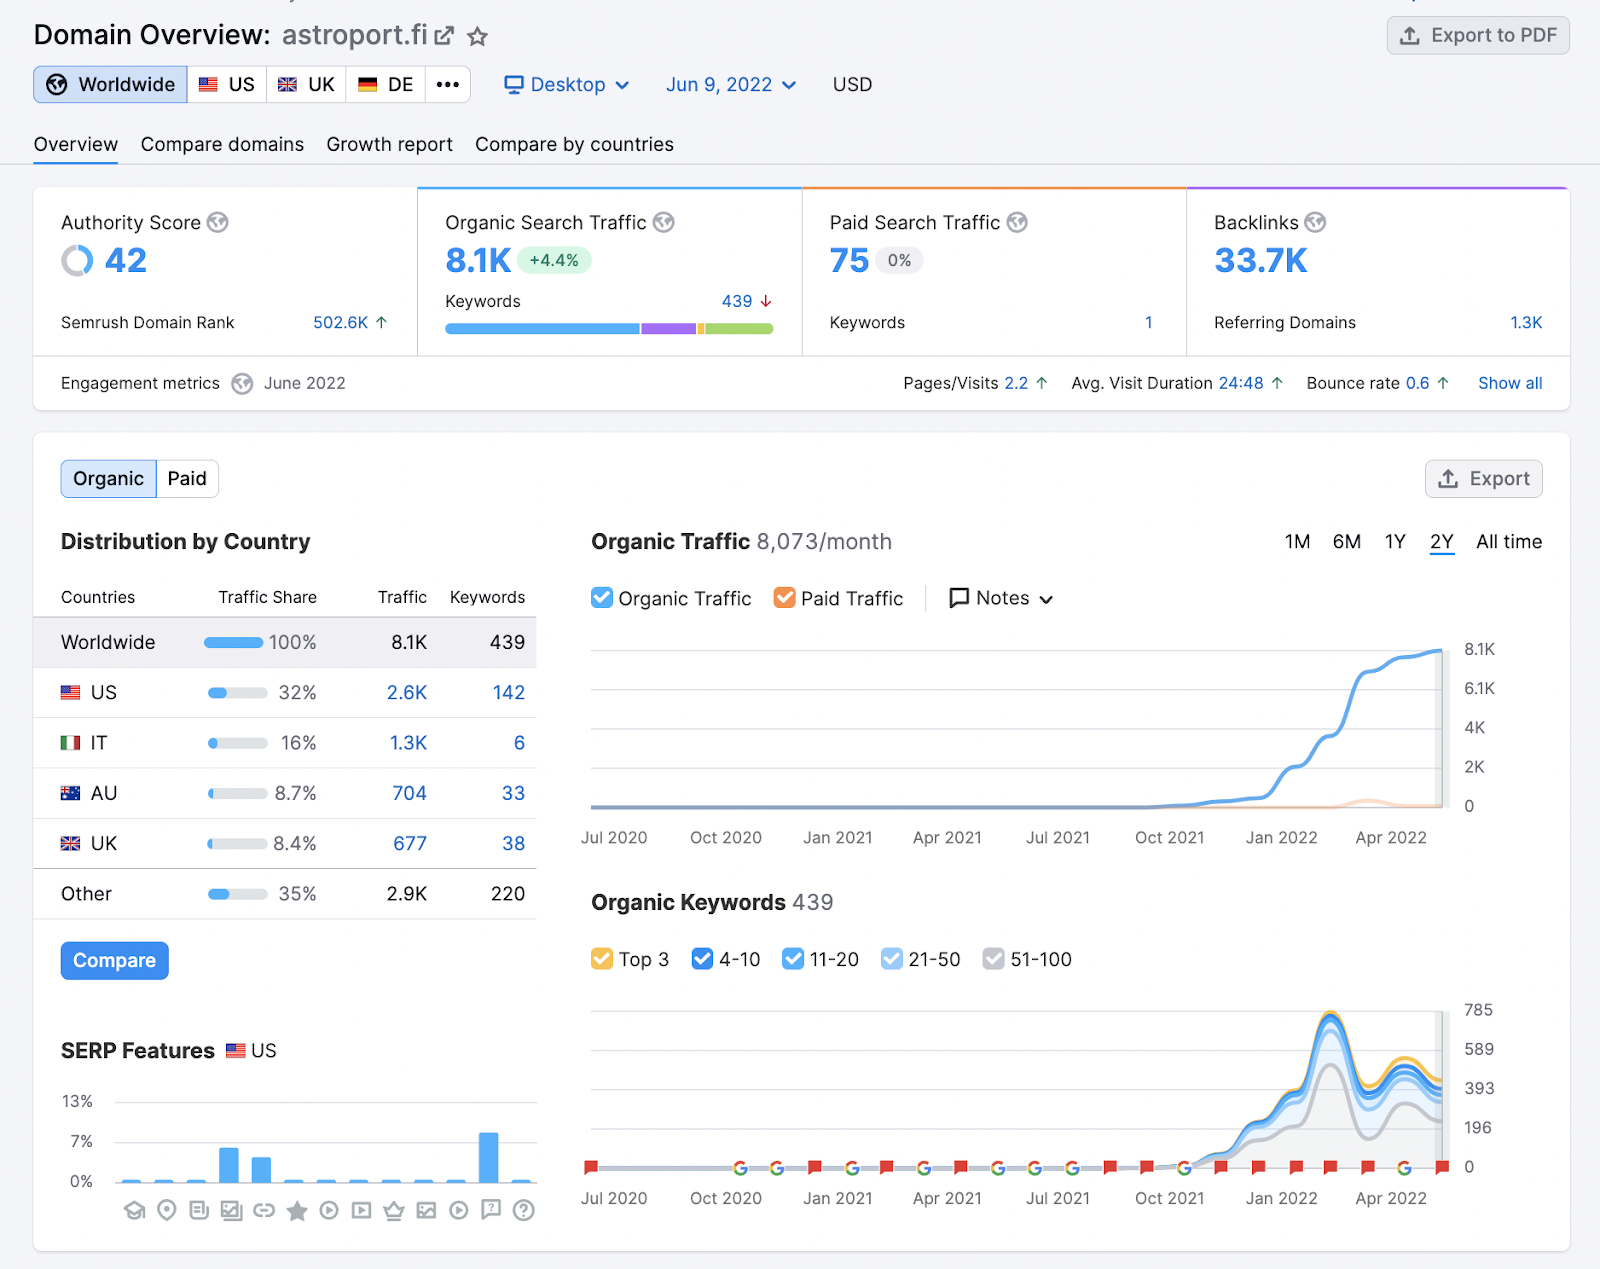
Task: Open the Notes dropdown
Action: [1001, 598]
